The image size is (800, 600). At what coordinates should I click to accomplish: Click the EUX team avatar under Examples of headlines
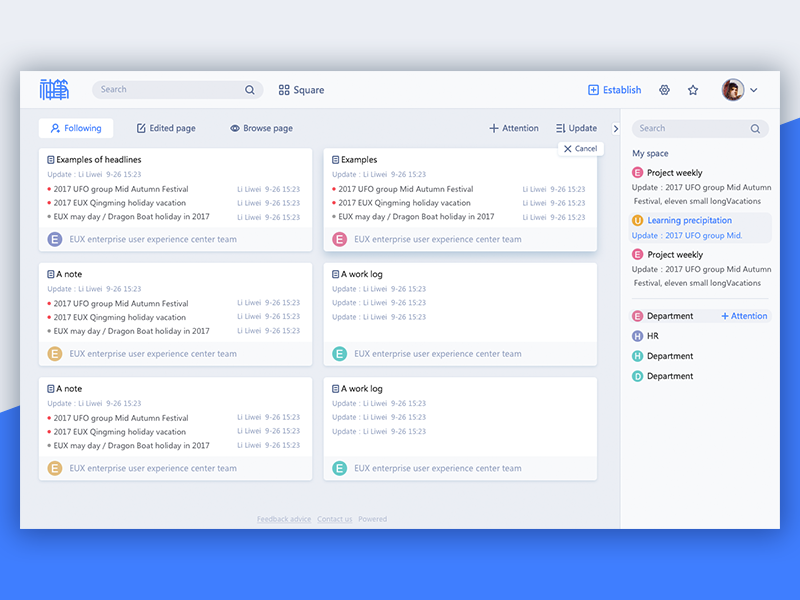pyautogui.click(x=54, y=239)
